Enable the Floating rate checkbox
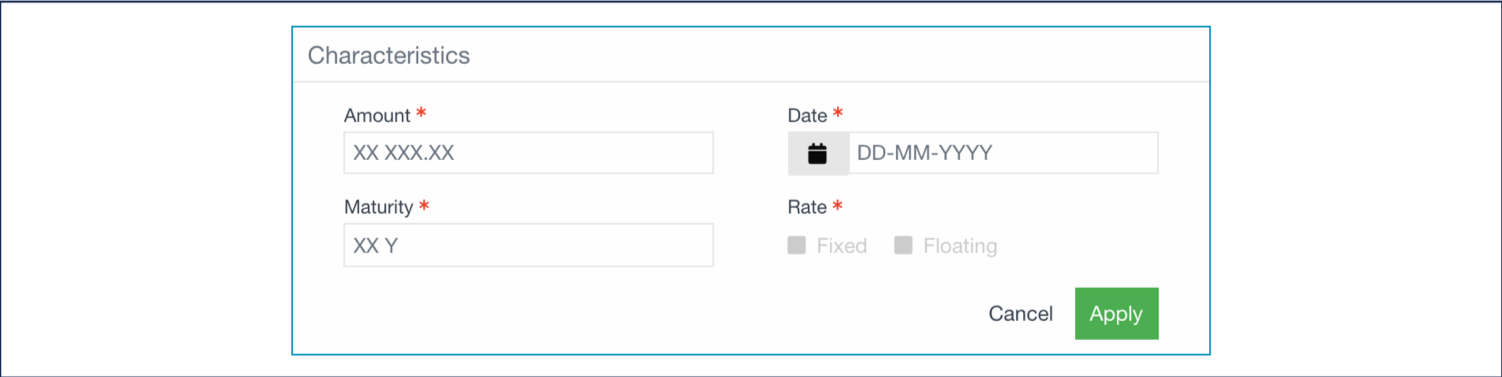 pos(903,245)
